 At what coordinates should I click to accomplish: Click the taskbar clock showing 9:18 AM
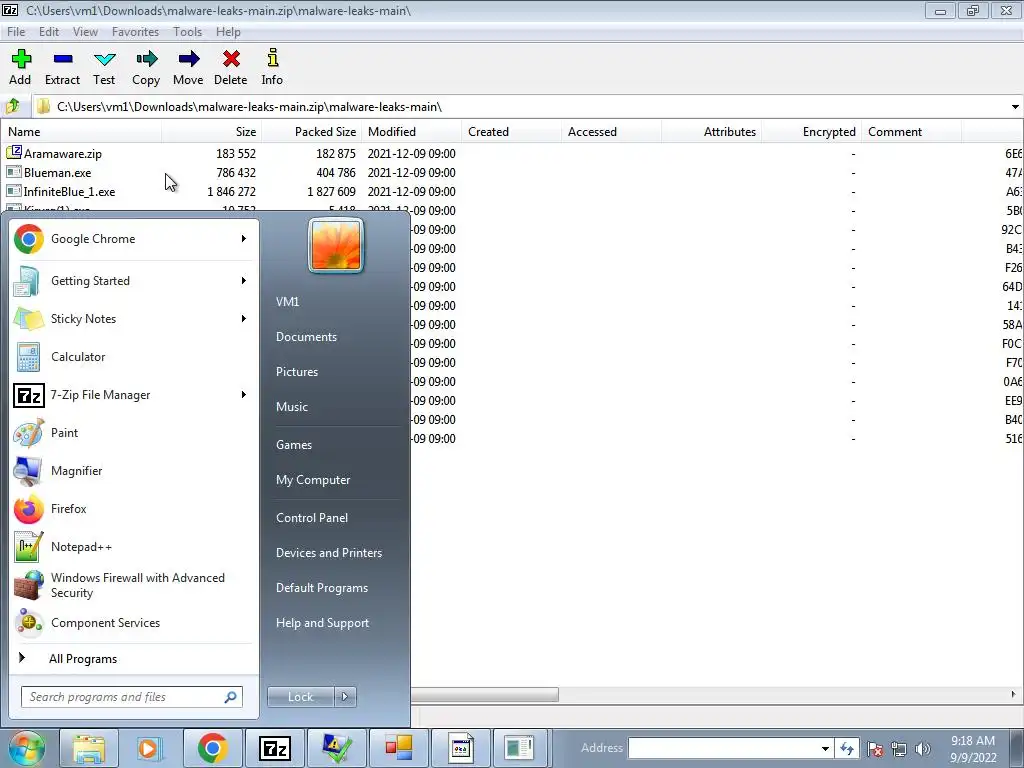tap(973, 749)
